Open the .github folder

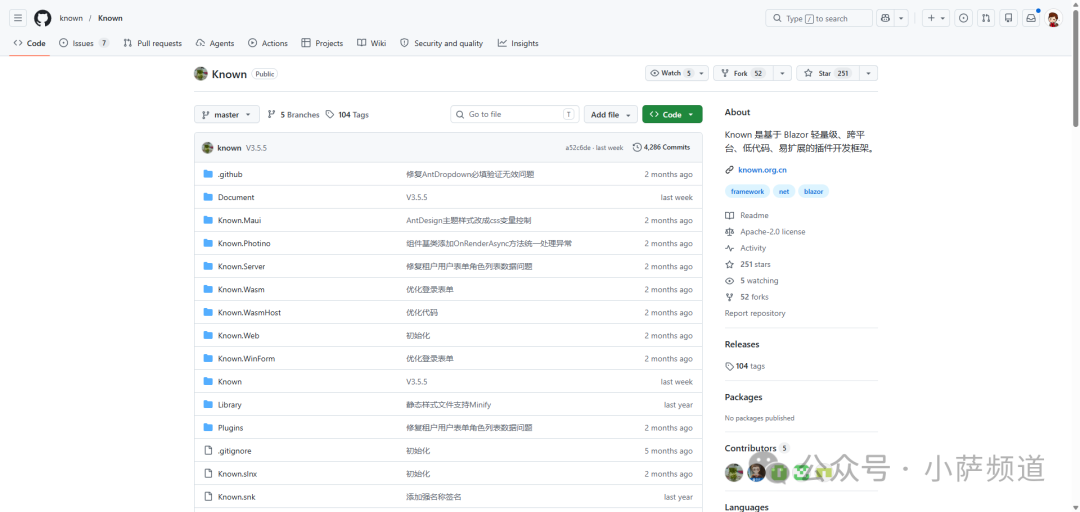(230, 174)
